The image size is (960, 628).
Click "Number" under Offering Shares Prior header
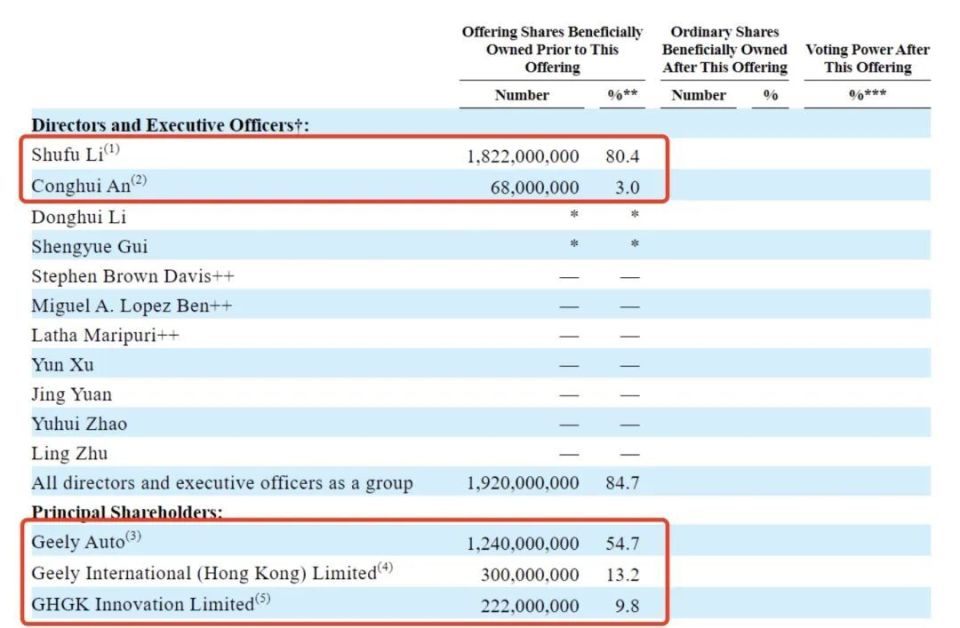point(522,95)
